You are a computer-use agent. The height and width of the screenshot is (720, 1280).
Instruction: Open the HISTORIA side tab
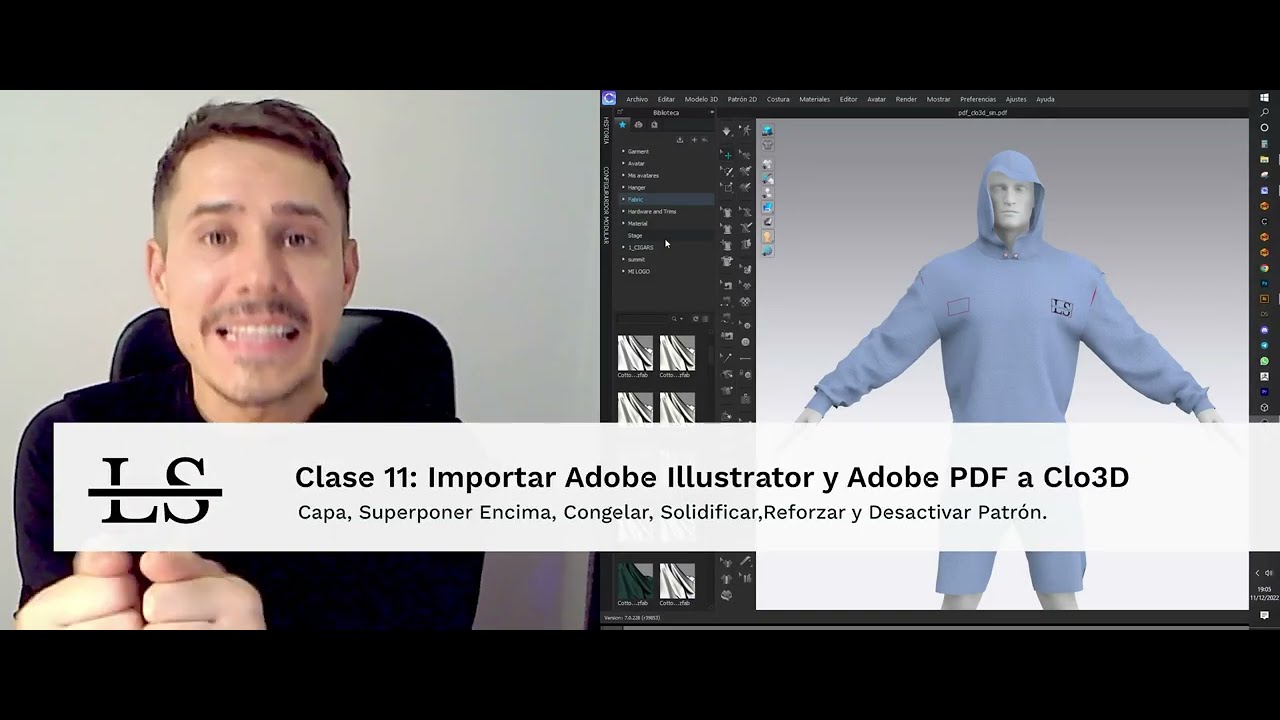(x=606, y=131)
